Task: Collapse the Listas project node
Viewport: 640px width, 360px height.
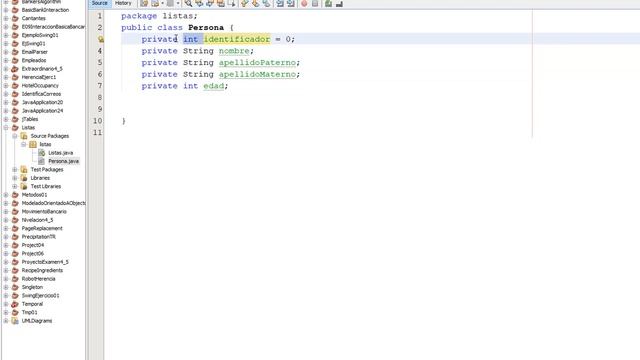Action: tap(6, 128)
